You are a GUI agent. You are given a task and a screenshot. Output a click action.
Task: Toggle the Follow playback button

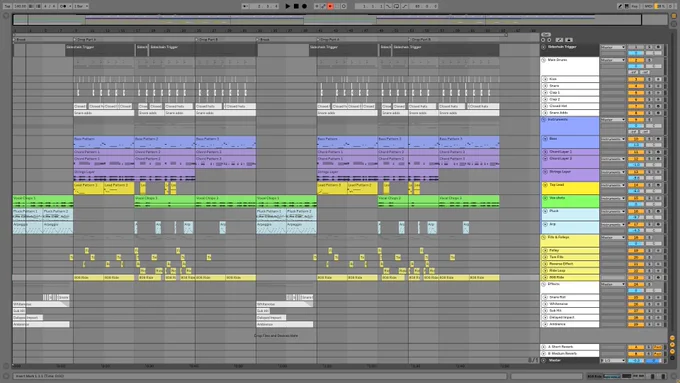[x=245, y=6]
